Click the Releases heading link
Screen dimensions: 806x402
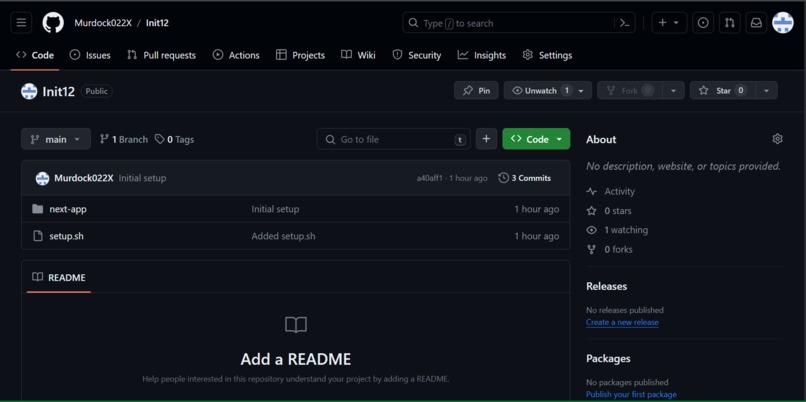click(x=607, y=286)
